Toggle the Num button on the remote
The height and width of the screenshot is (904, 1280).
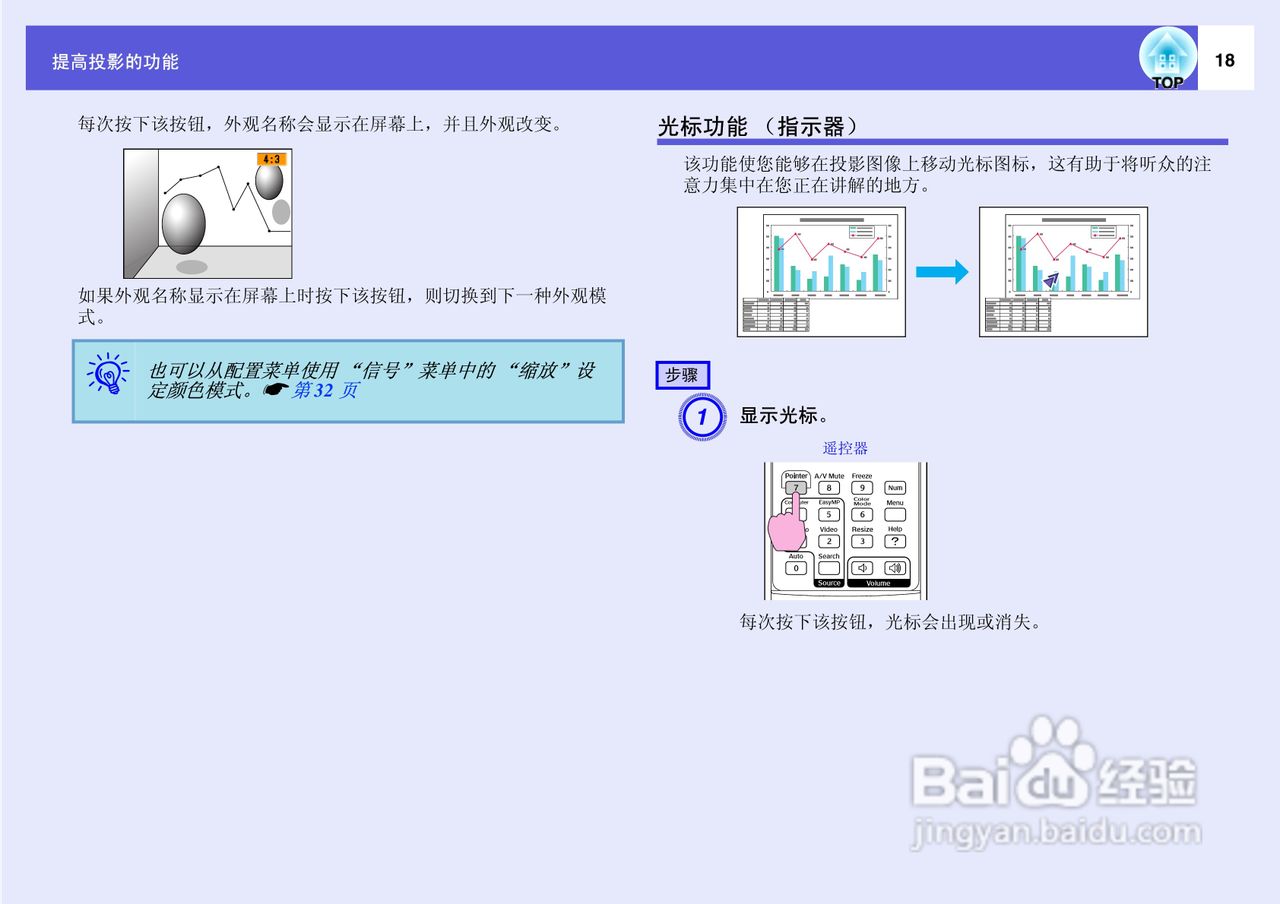[895, 488]
